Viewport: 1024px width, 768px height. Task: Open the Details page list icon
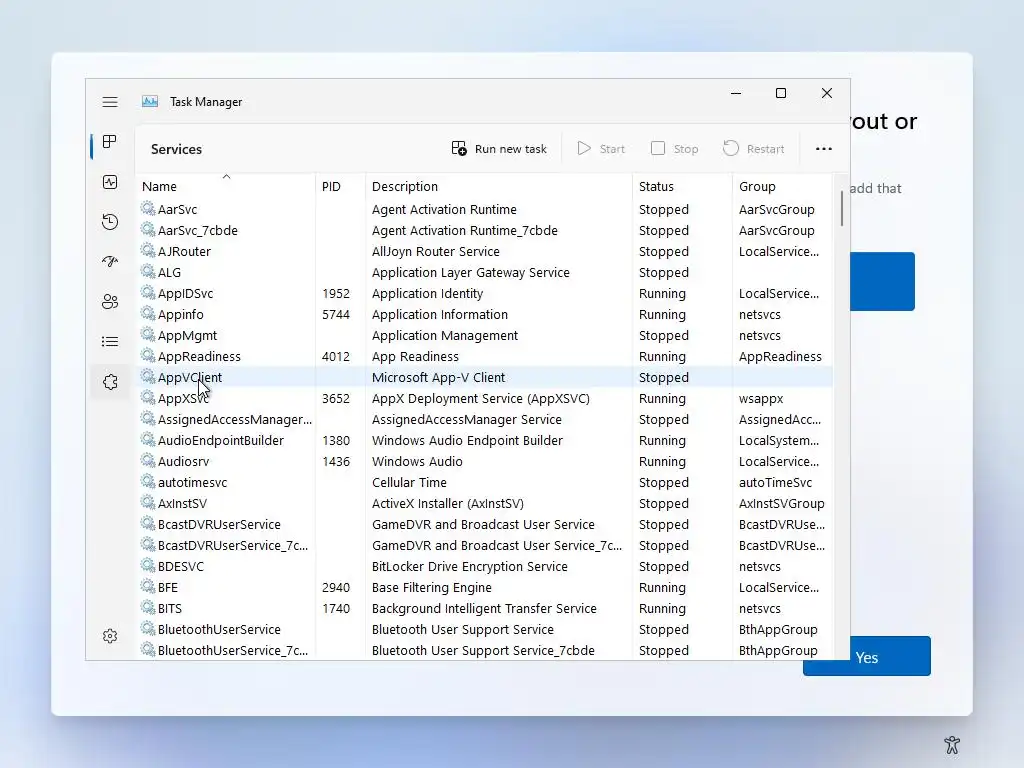[110, 342]
